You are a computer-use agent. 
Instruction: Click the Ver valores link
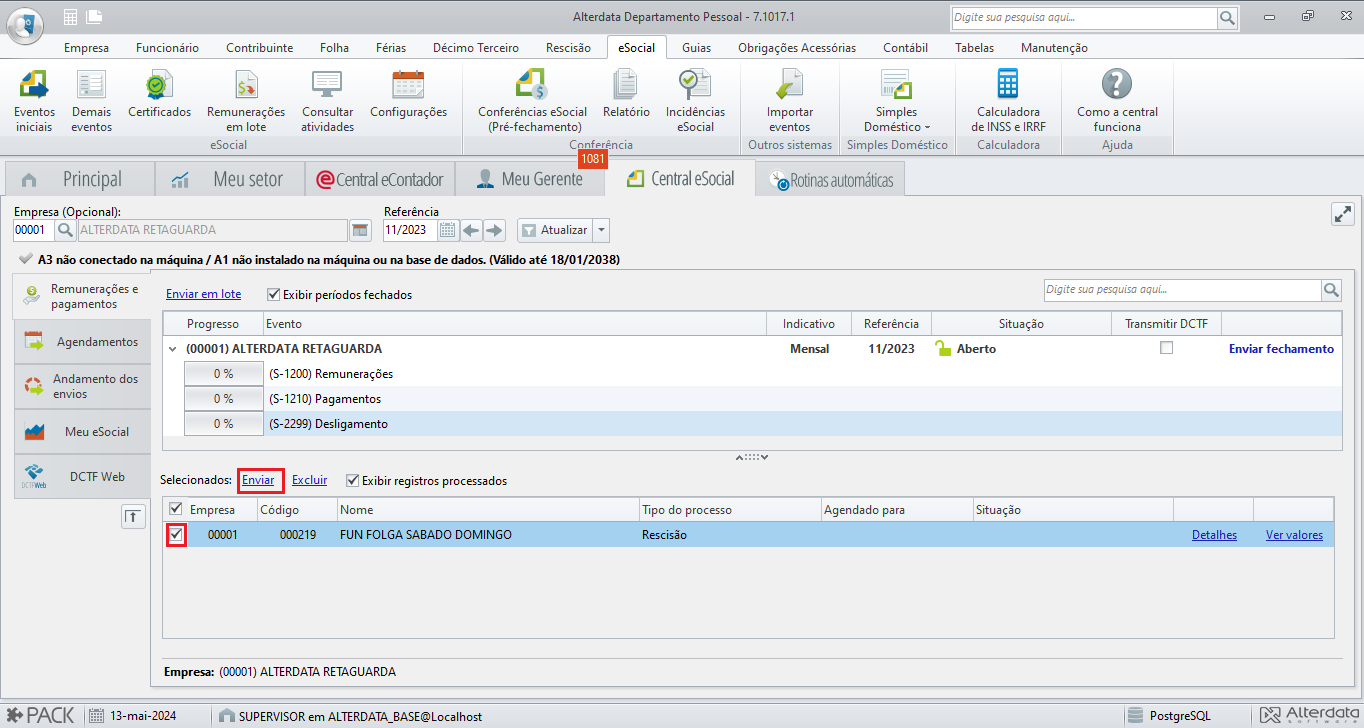pyautogui.click(x=1294, y=535)
